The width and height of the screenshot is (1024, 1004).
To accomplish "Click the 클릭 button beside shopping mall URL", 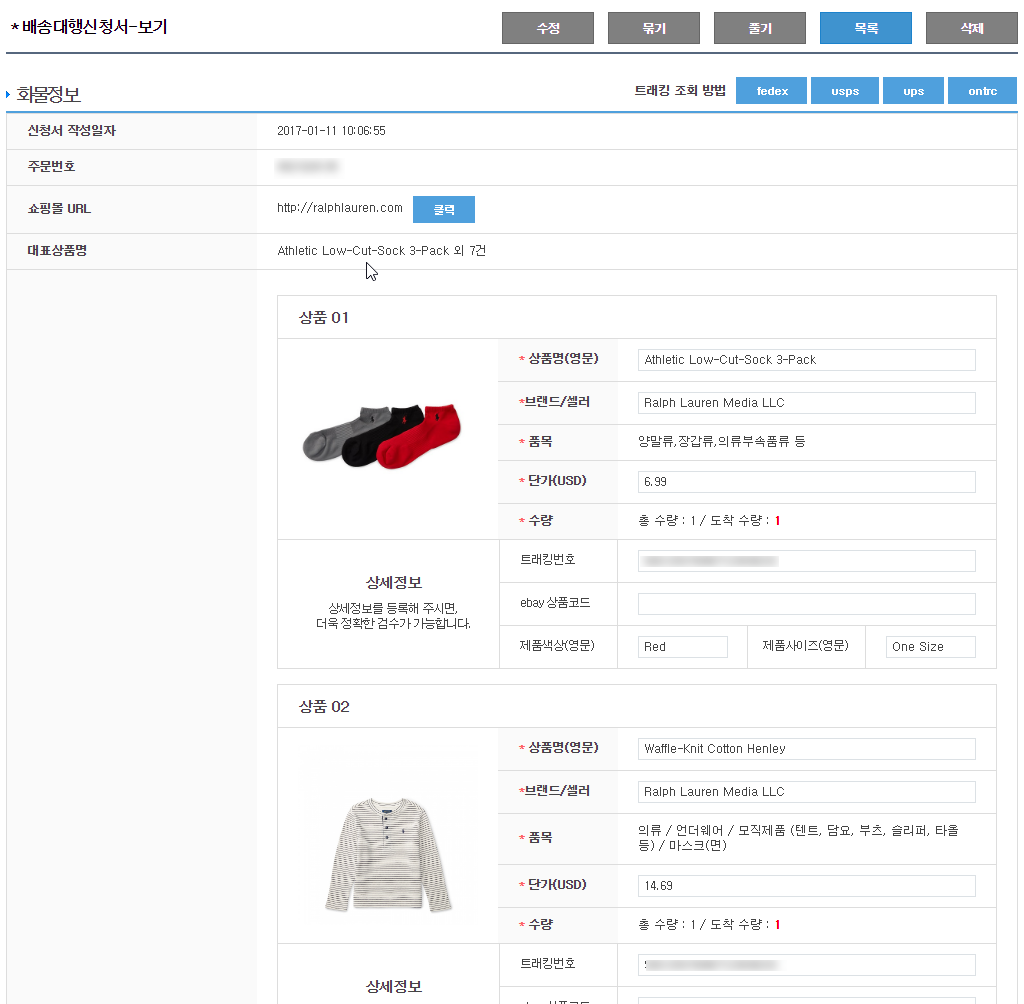I will [443, 210].
